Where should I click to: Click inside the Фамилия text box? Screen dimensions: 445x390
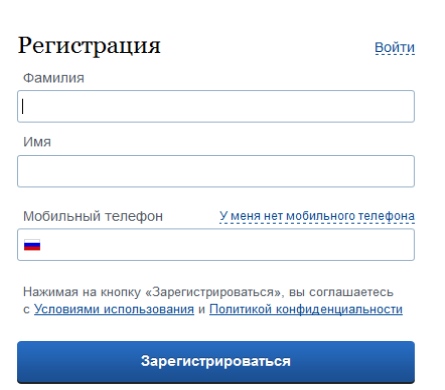pos(216,106)
